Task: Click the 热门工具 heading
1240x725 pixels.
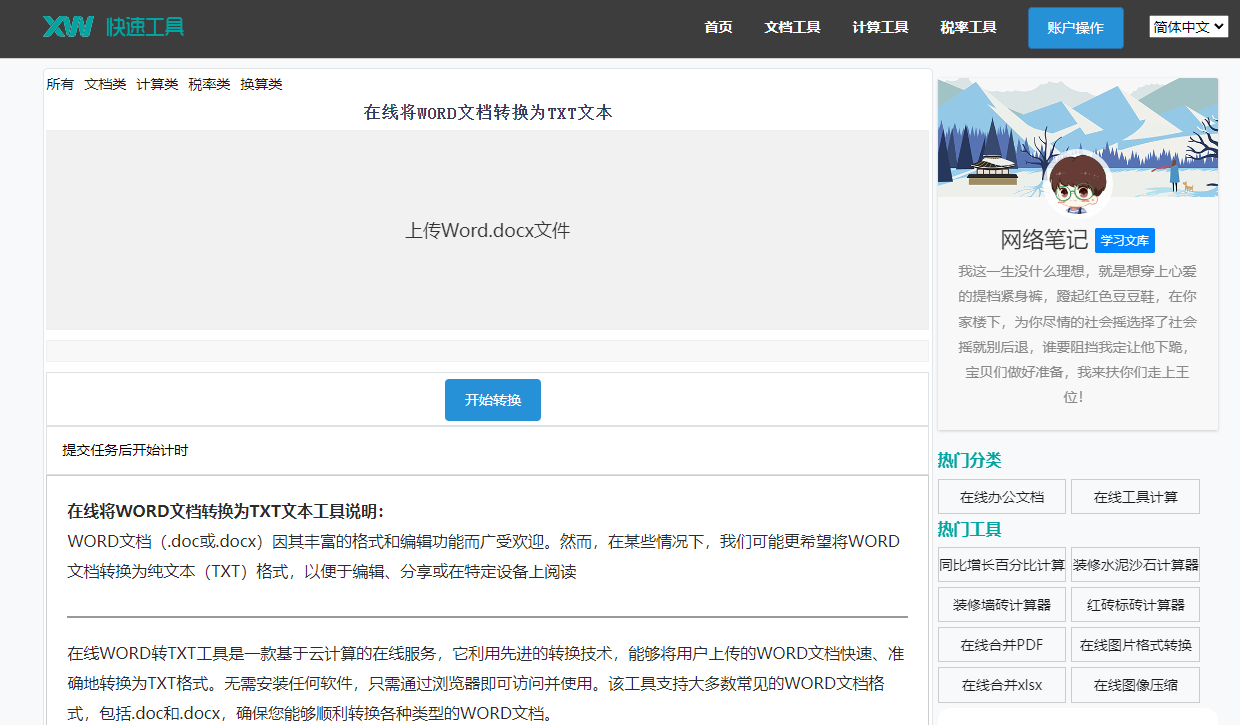Action: click(x=969, y=529)
